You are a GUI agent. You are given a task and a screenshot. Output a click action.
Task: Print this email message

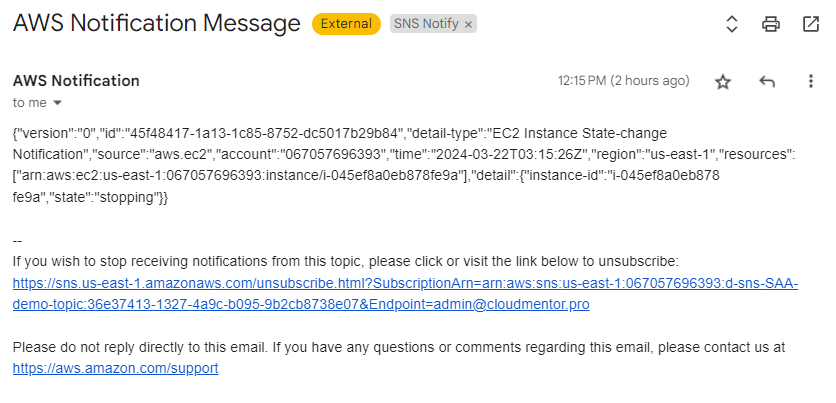[770, 24]
